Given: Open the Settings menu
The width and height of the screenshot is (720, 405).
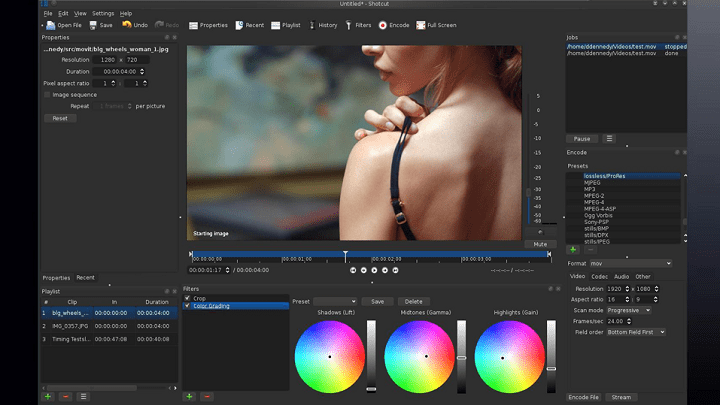Looking at the screenshot, I should (x=103, y=13).
